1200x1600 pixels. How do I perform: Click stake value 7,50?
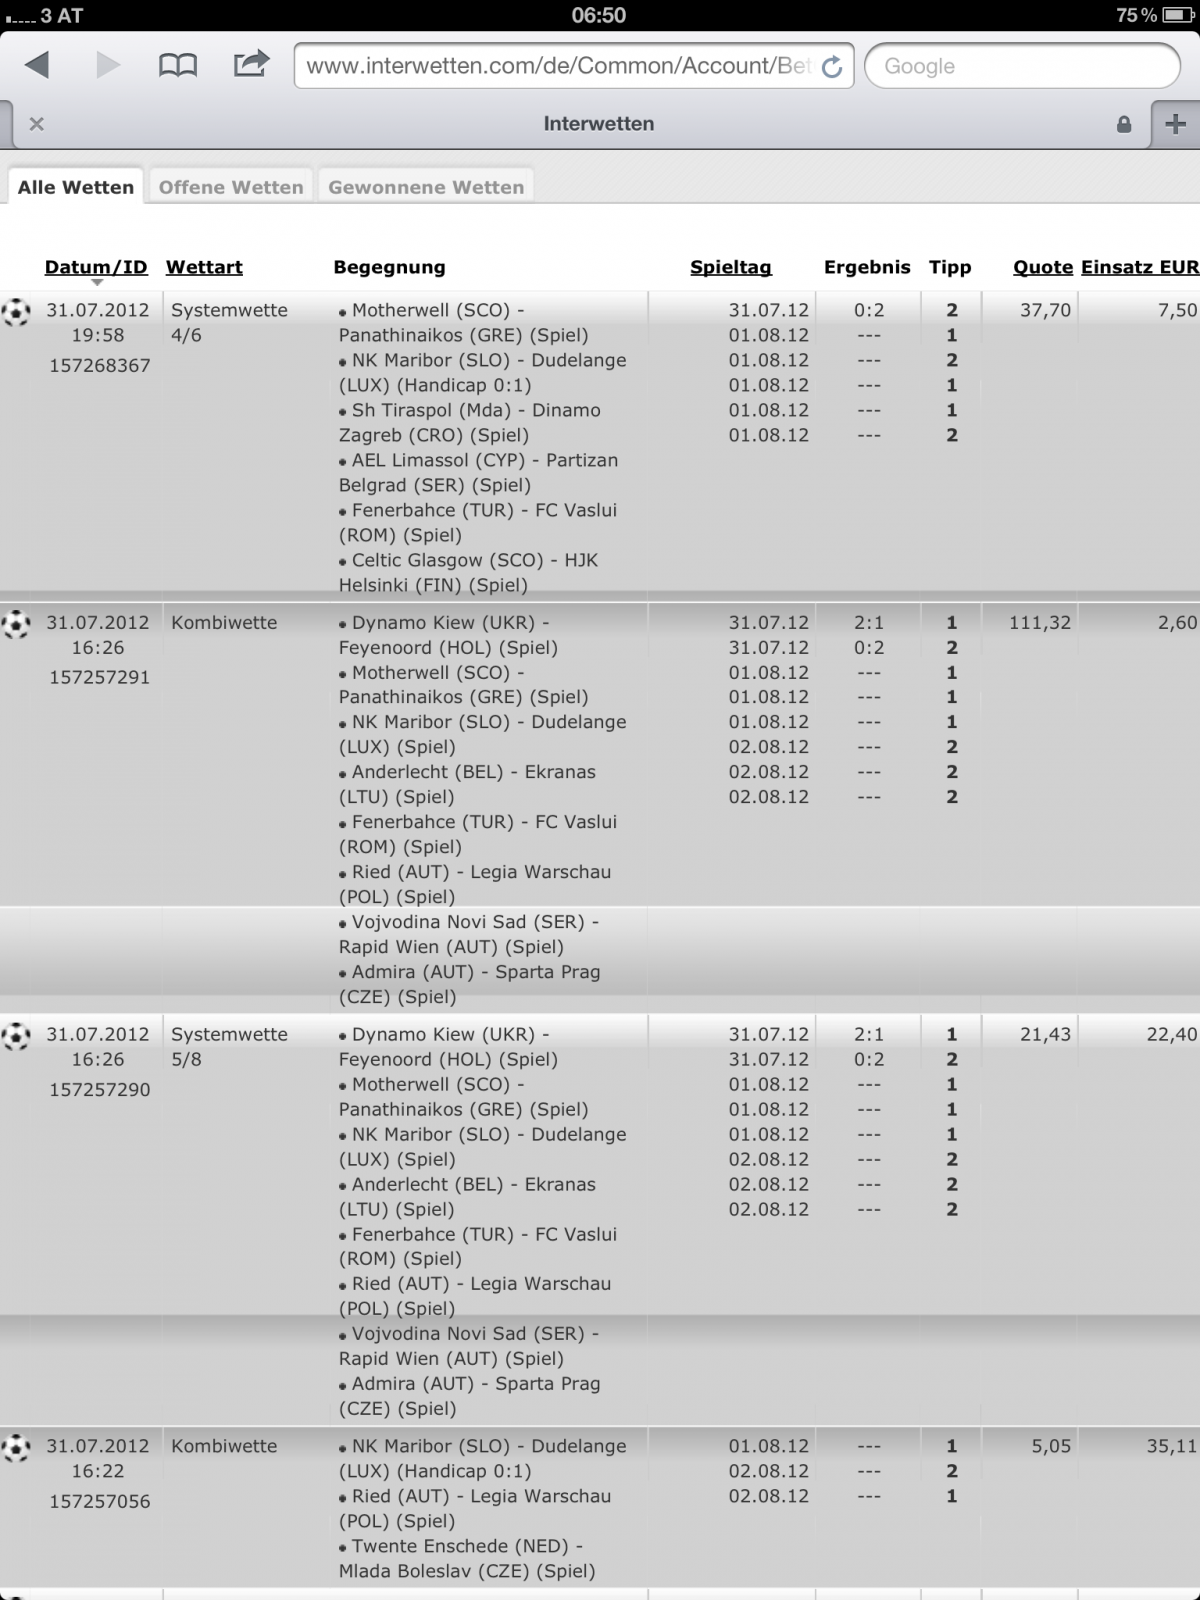click(1177, 311)
